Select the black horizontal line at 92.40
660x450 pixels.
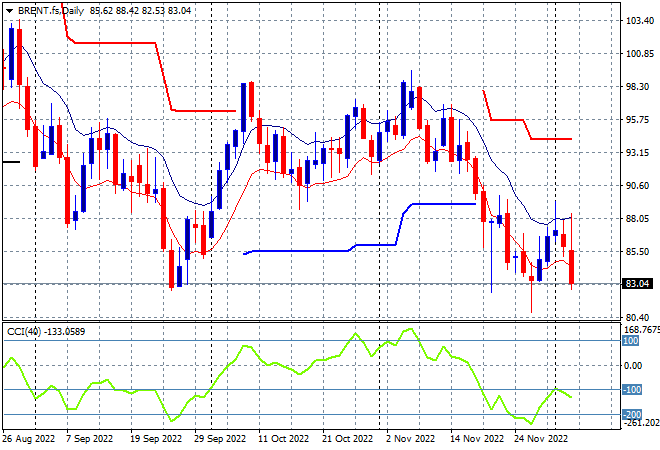pos(11,162)
